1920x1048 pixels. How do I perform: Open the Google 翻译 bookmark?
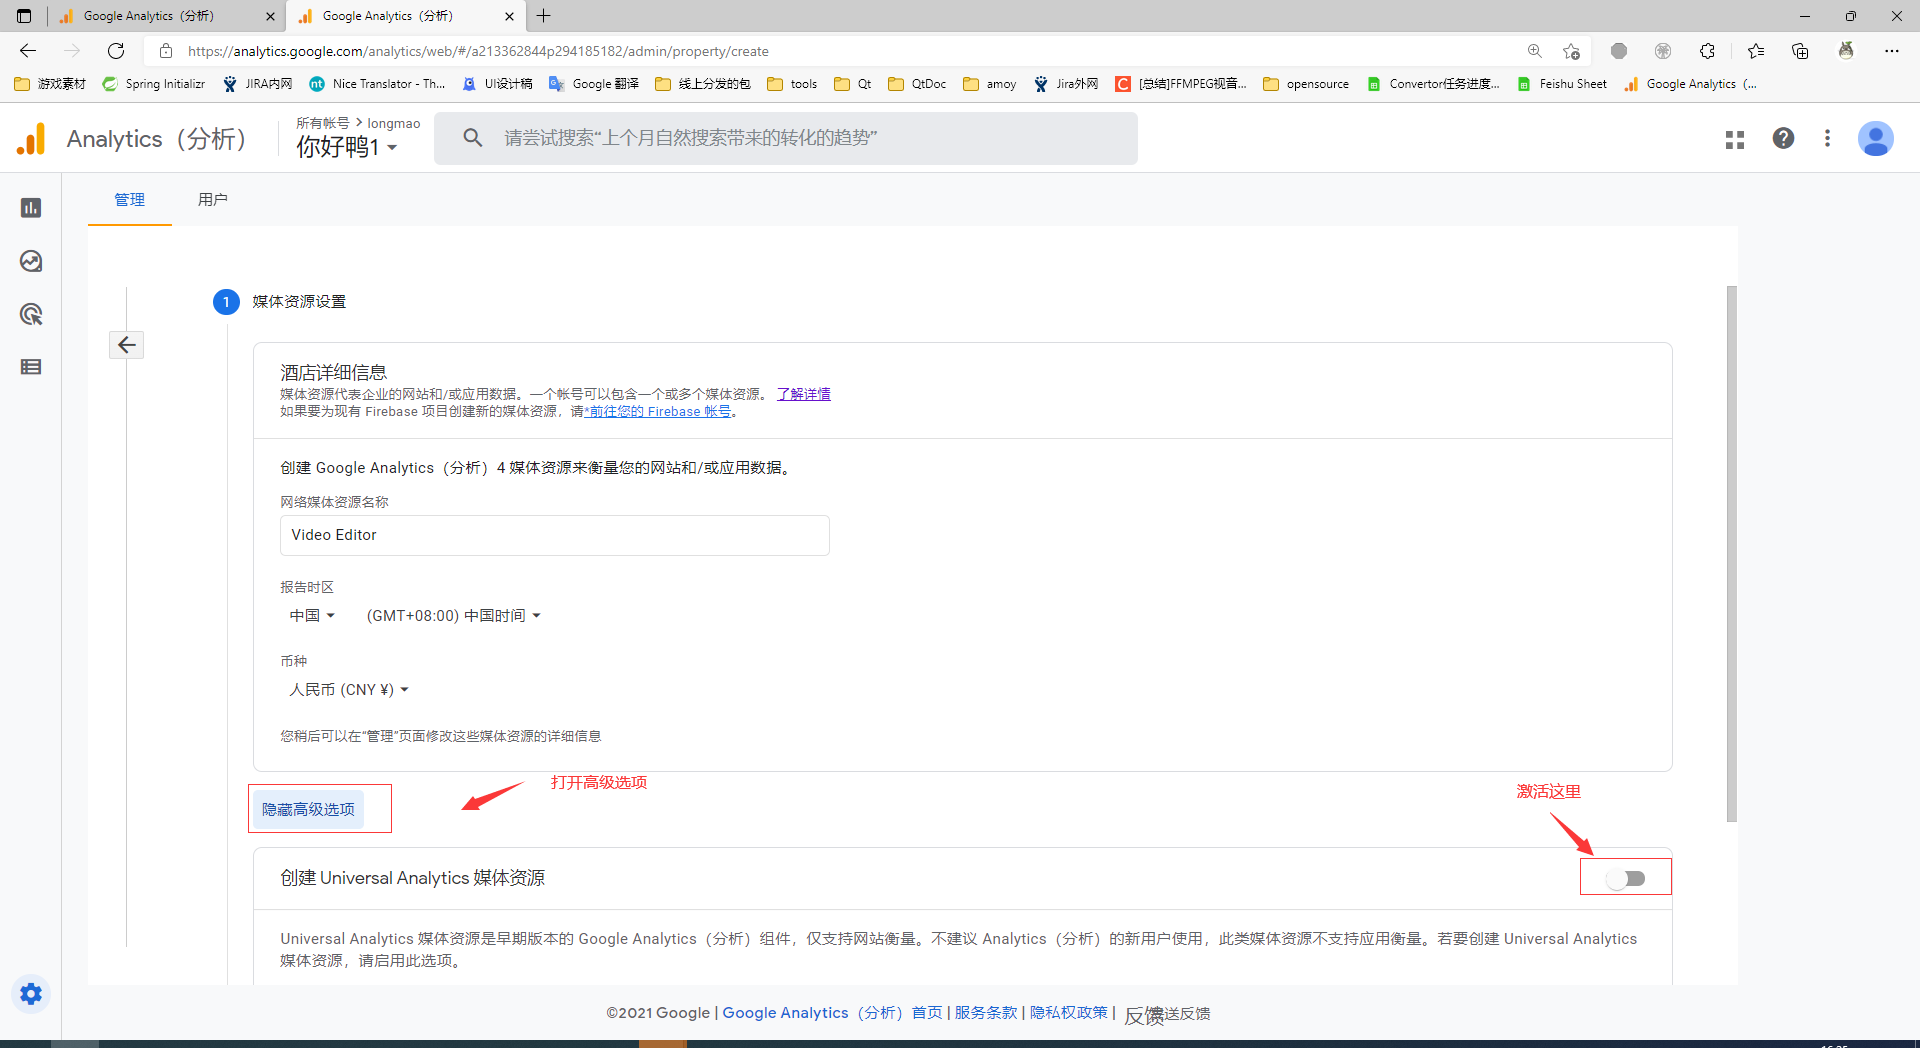pyautogui.click(x=594, y=84)
